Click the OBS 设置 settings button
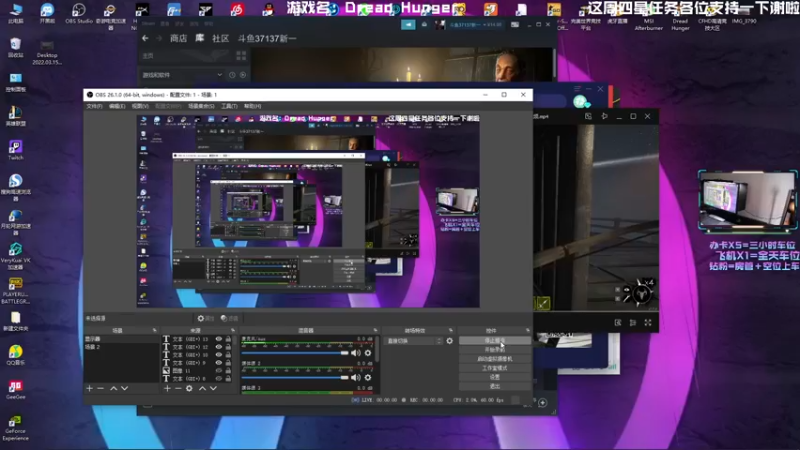This screenshot has height=450, width=800. coord(494,377)
